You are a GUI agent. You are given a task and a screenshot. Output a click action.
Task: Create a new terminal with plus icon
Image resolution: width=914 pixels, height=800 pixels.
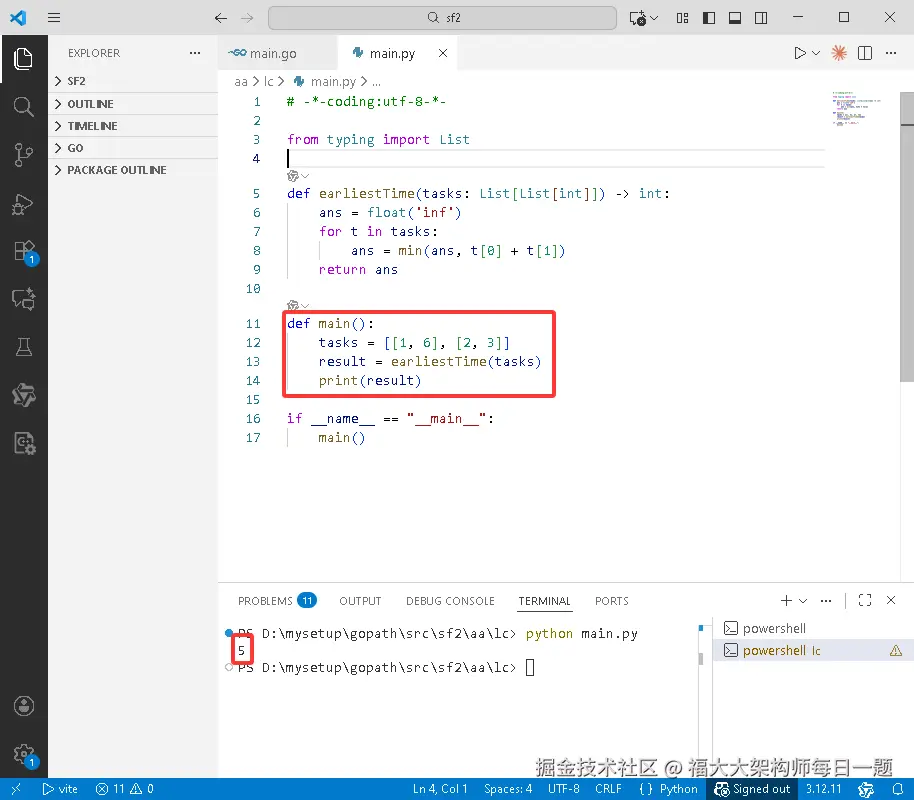click(786, 600)
